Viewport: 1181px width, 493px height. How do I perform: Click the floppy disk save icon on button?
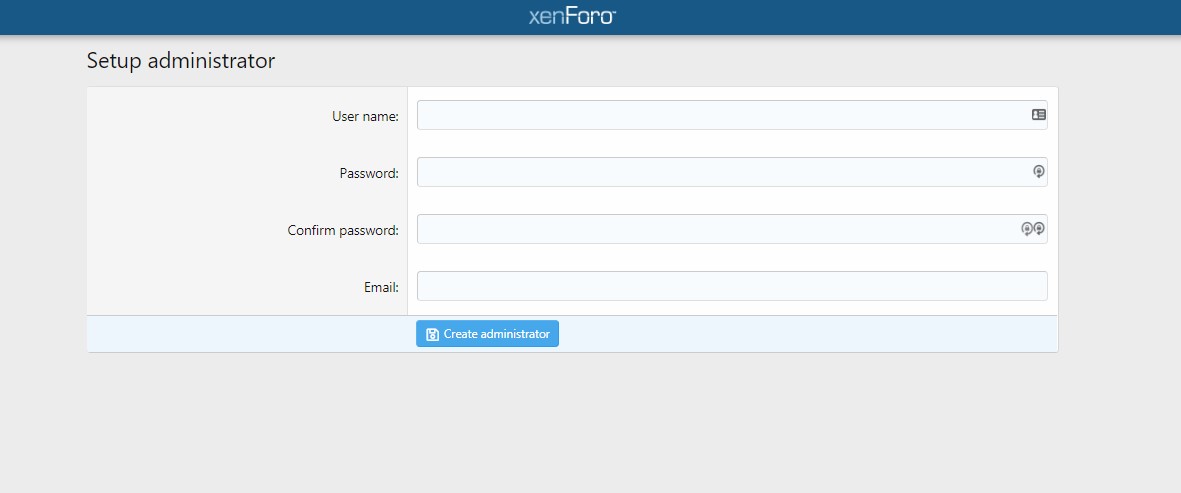coord(432,334)
